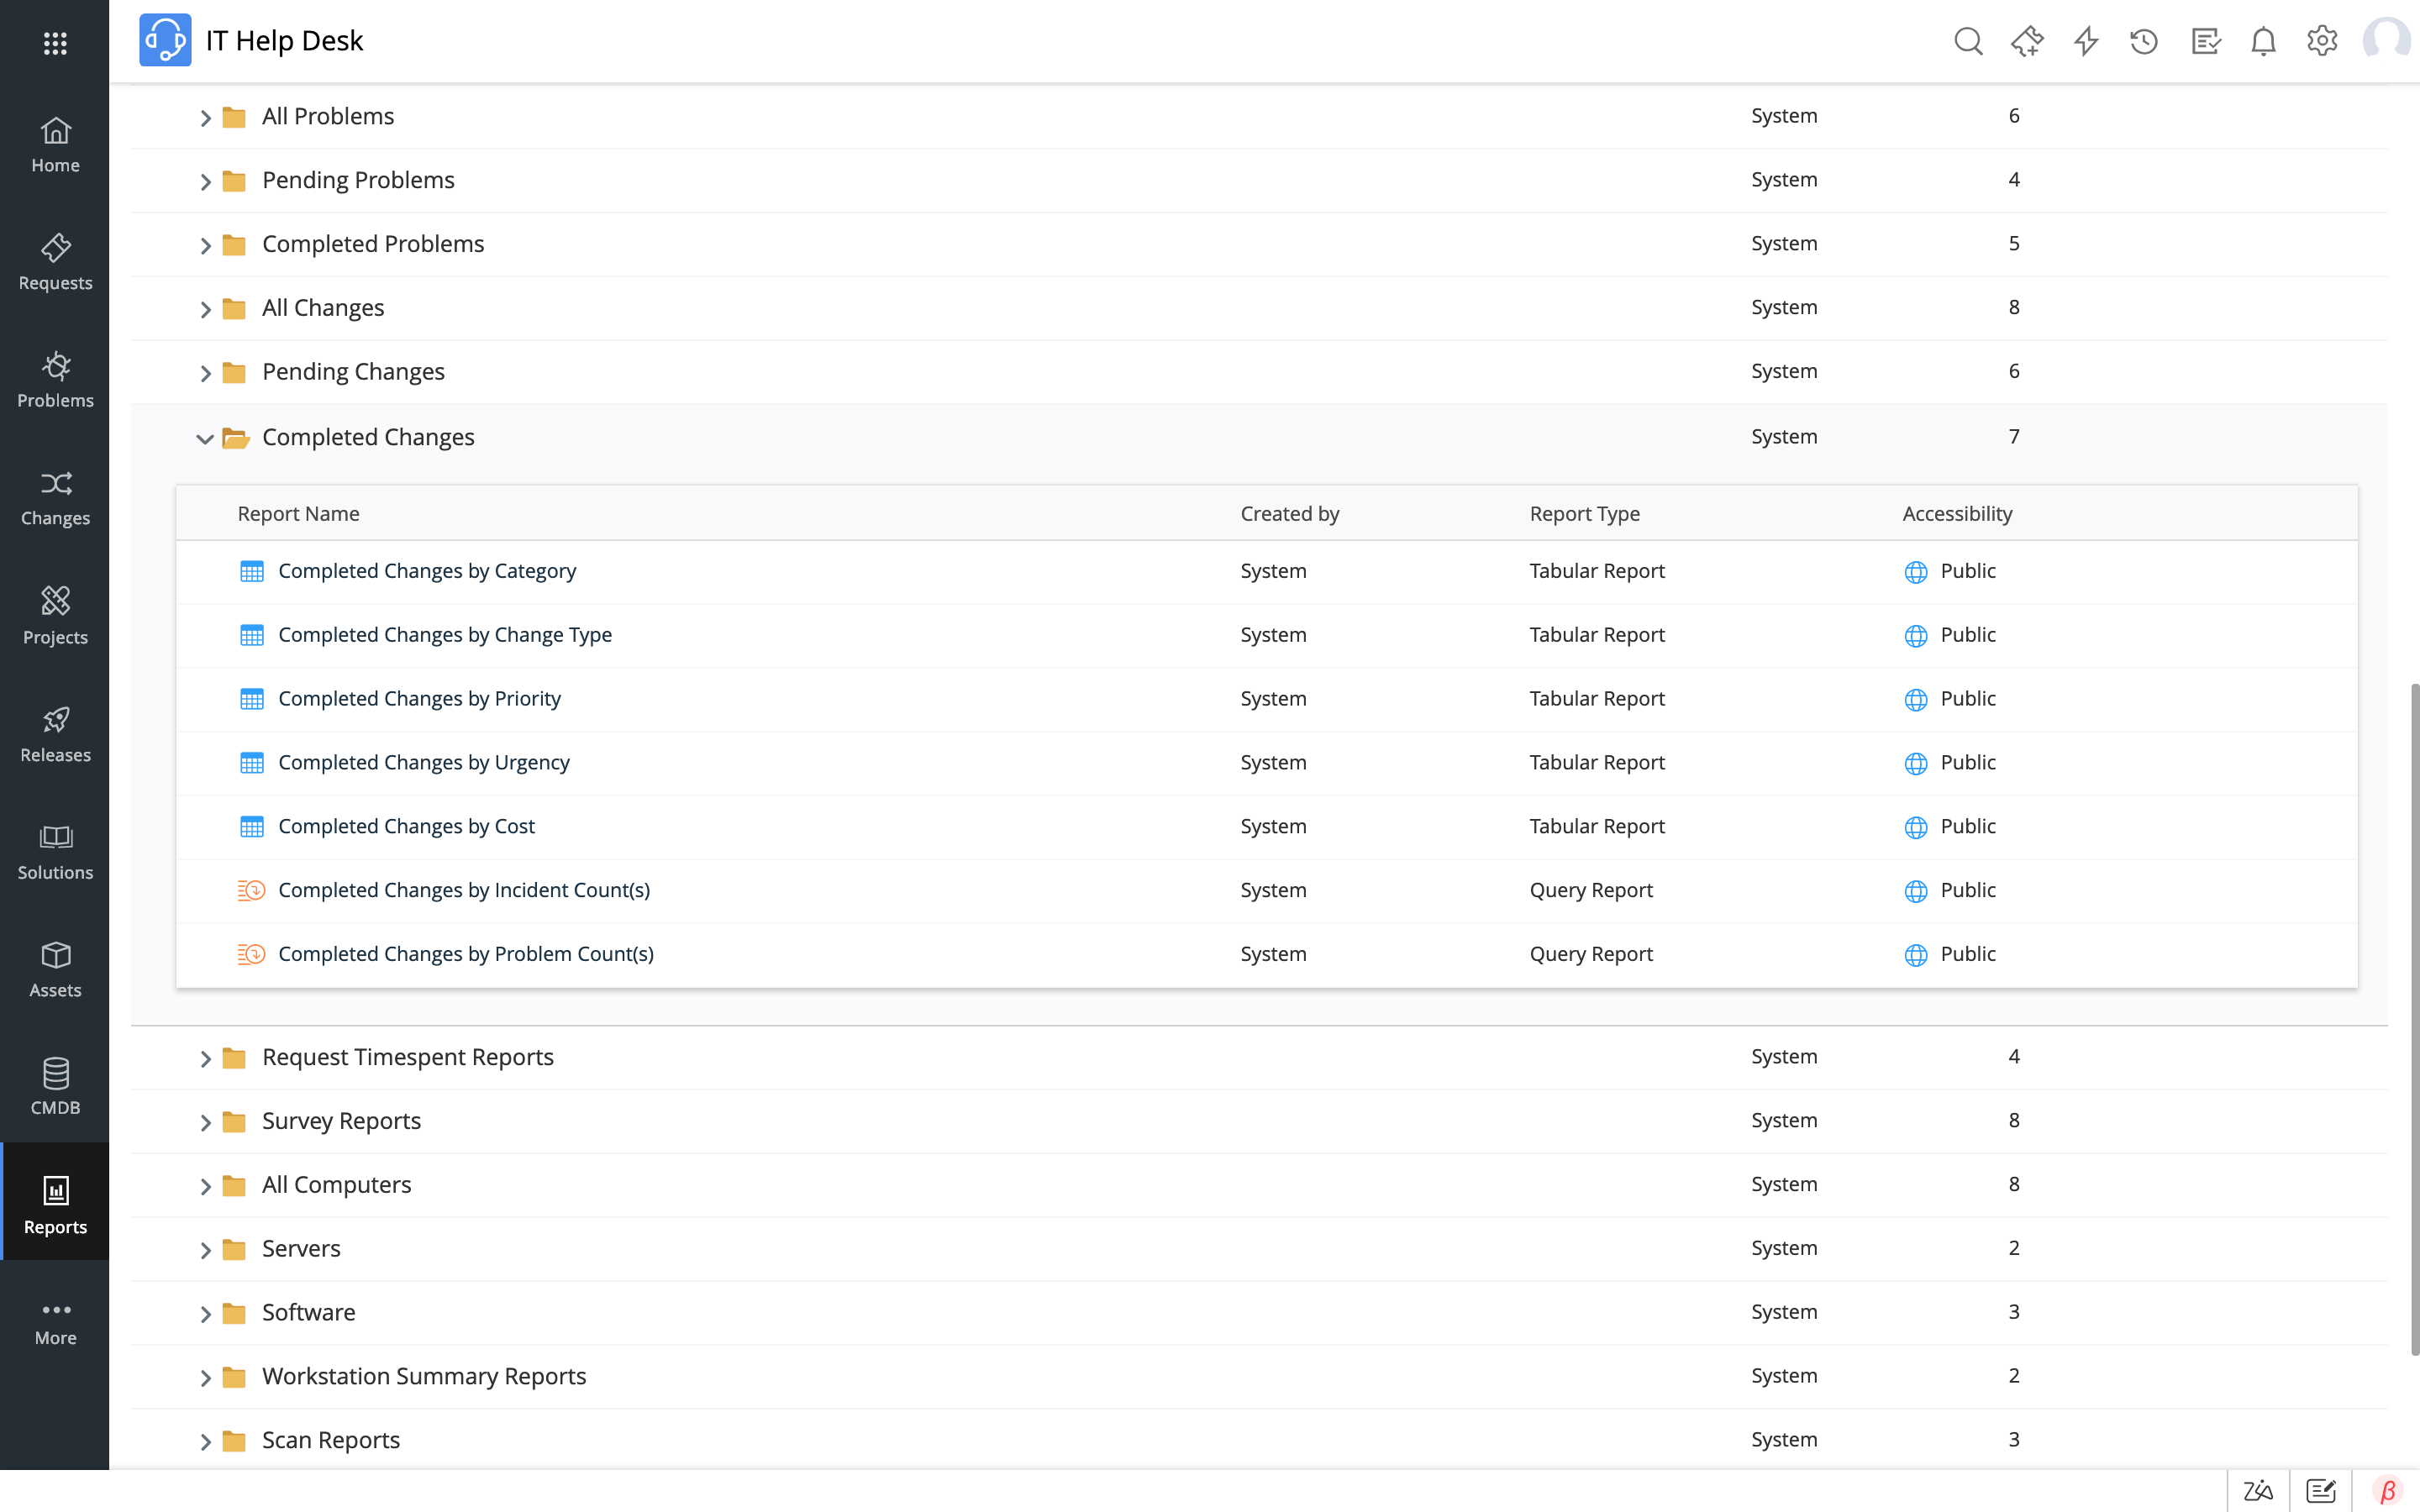2420x1512 pixels.
Task: Open Requests from sidebar navigation
Action: coord(54,260)
